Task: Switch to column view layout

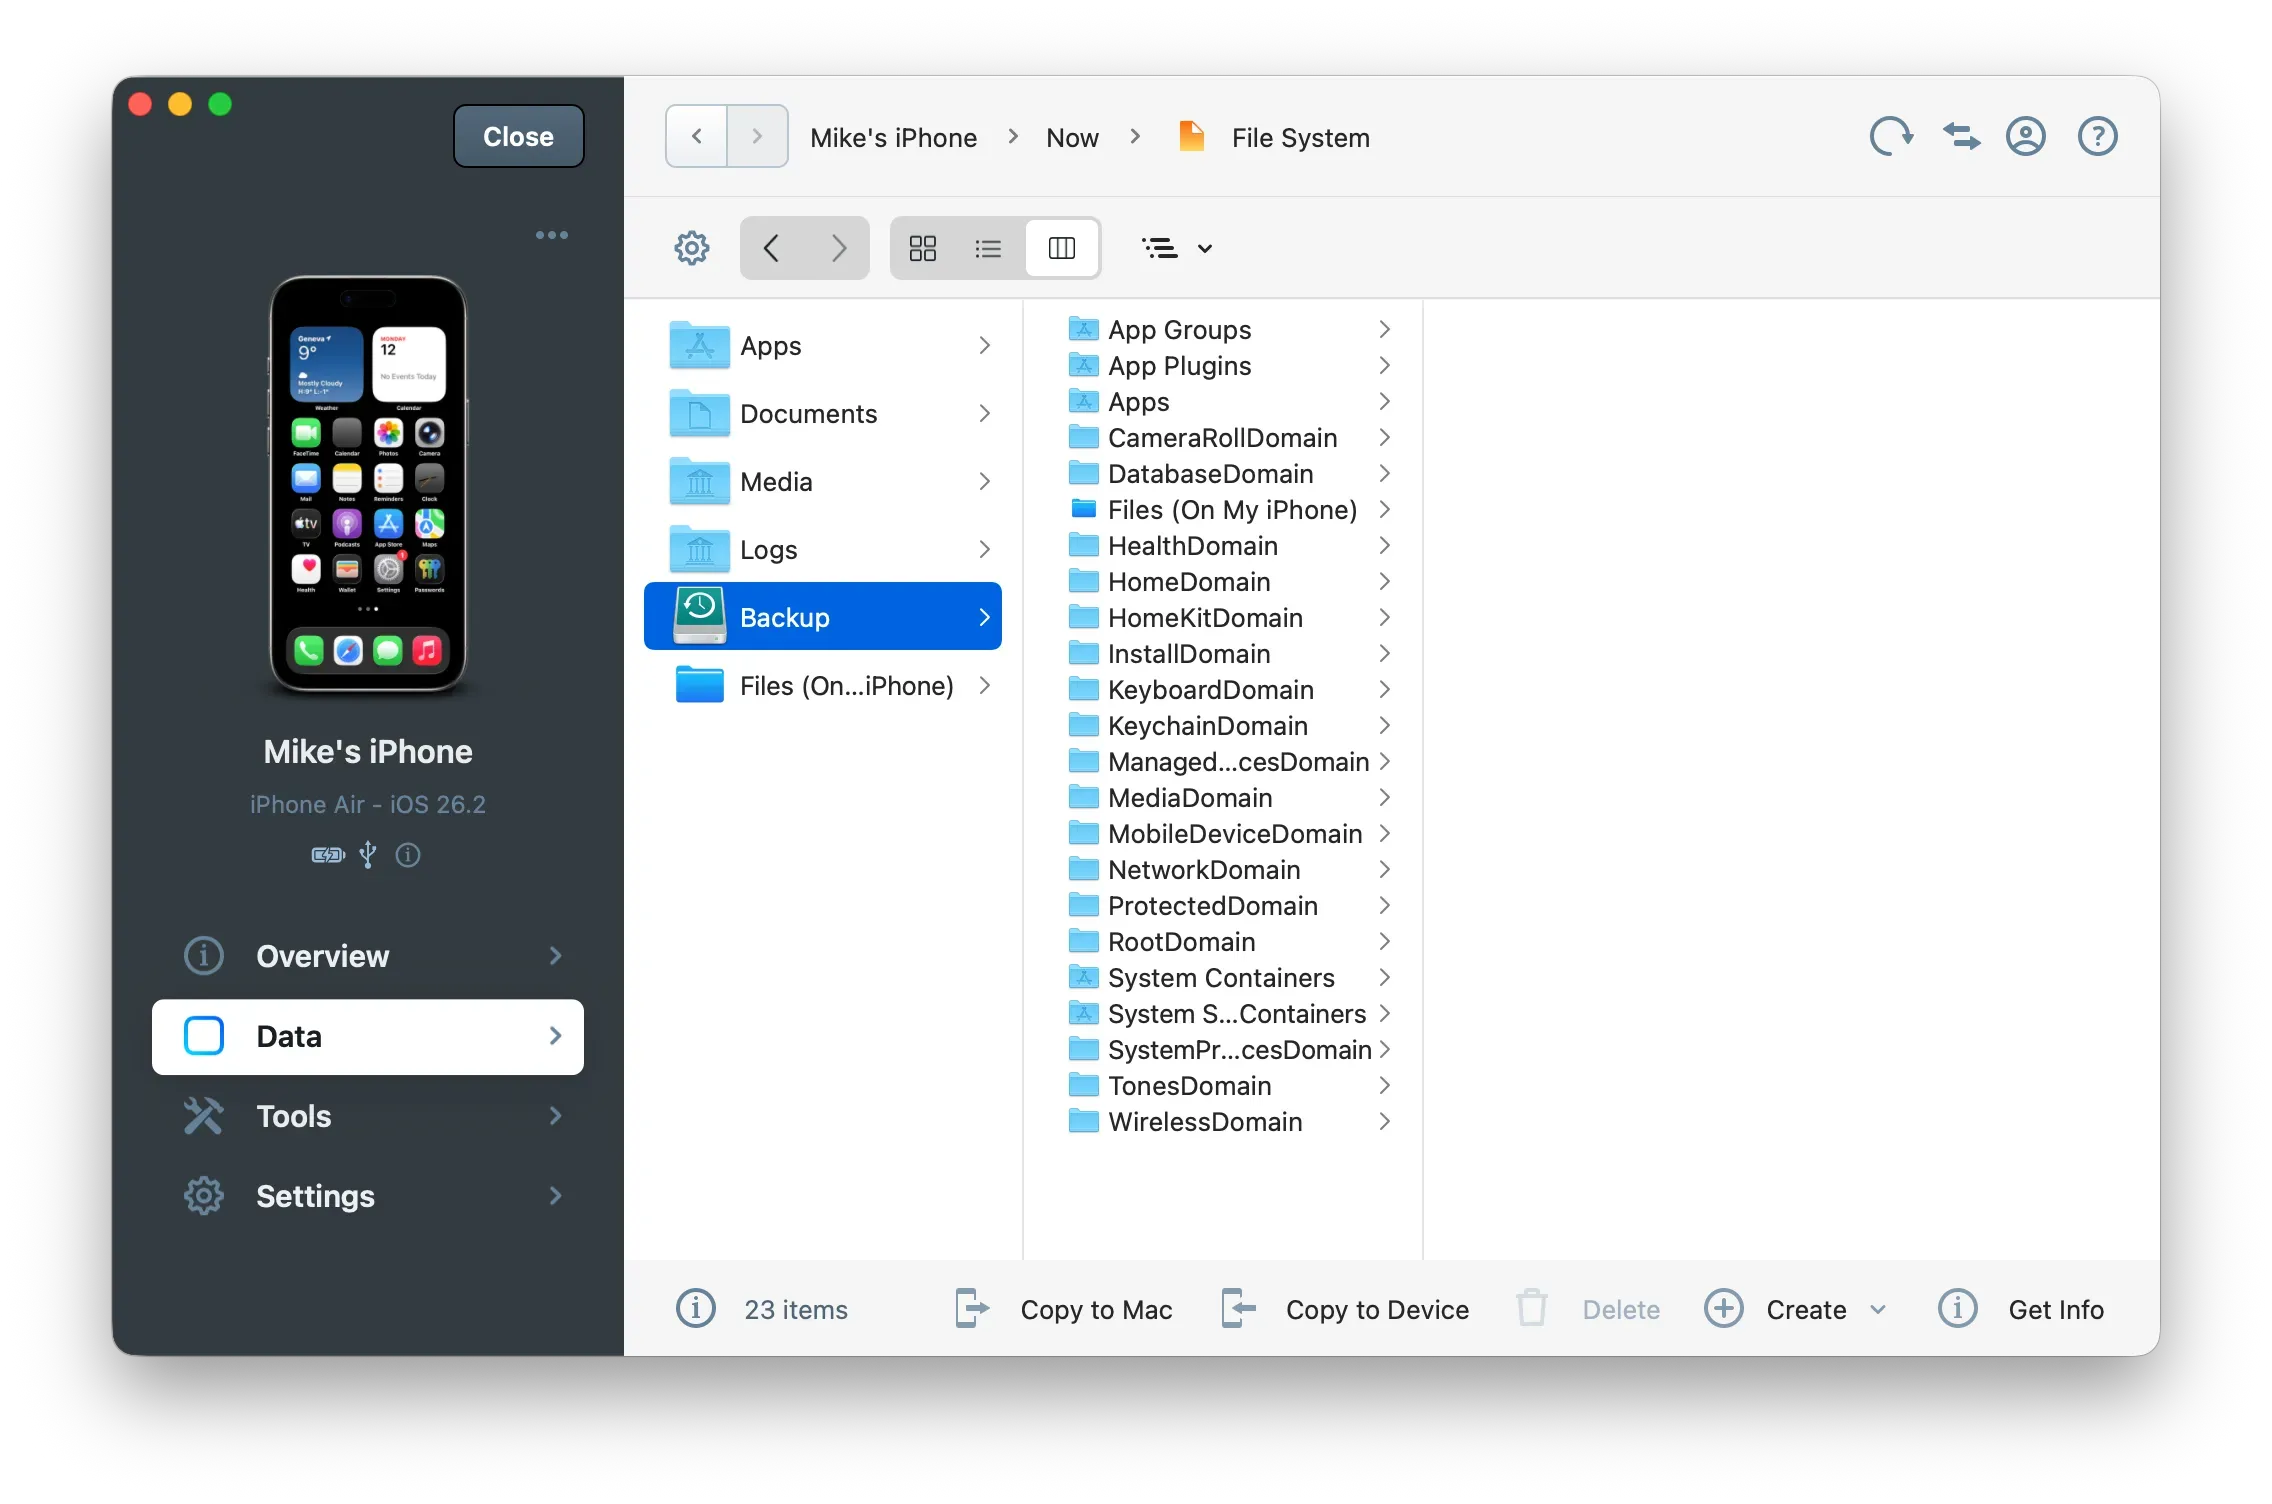Action: click(1062, 247)
